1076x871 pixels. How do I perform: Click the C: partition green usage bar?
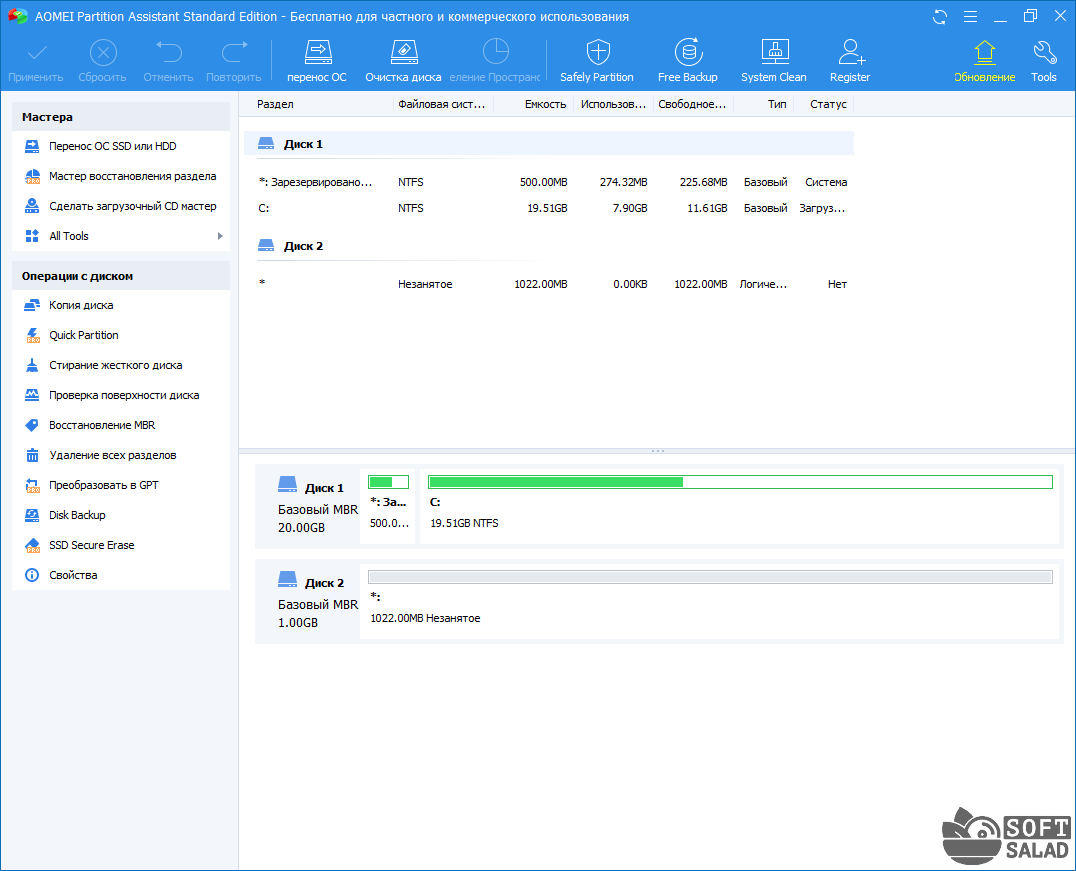click(740, 482)
